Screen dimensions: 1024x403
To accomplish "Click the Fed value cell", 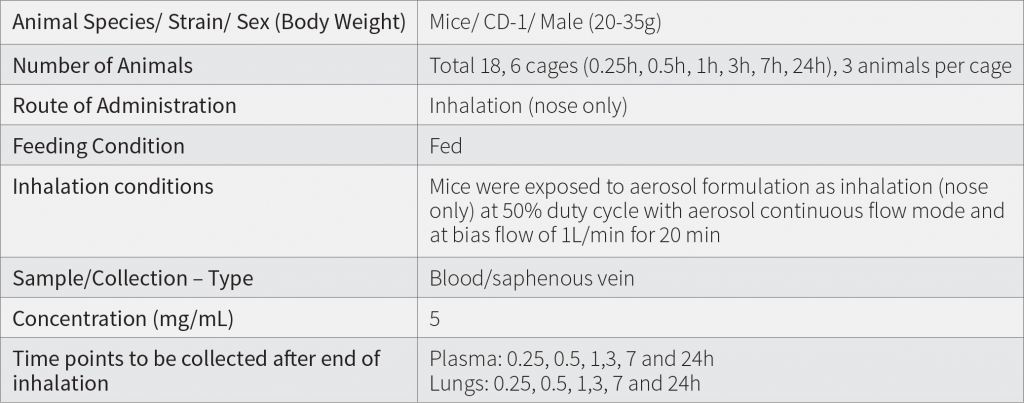I will pos(720,145).
